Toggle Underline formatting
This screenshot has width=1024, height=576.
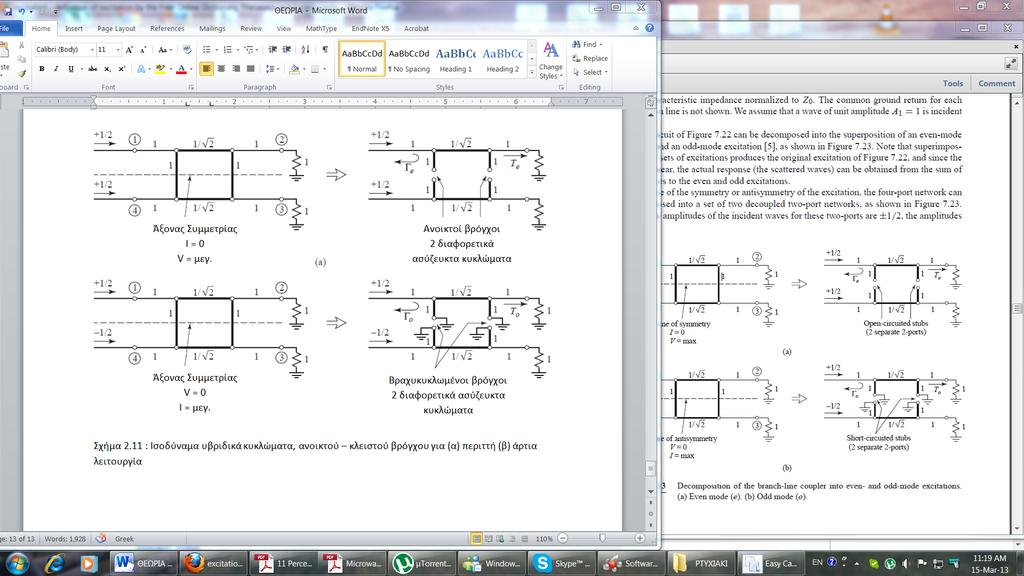[71, 69]
